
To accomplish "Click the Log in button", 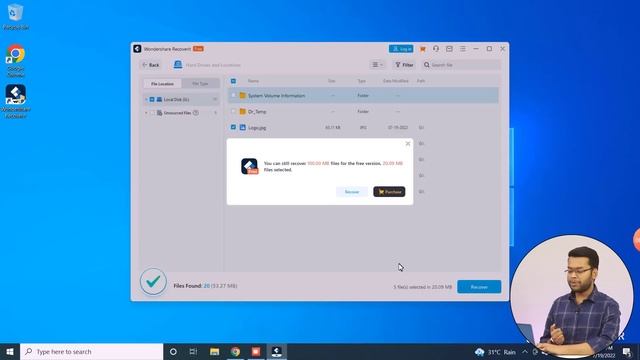I will (401, 49).
